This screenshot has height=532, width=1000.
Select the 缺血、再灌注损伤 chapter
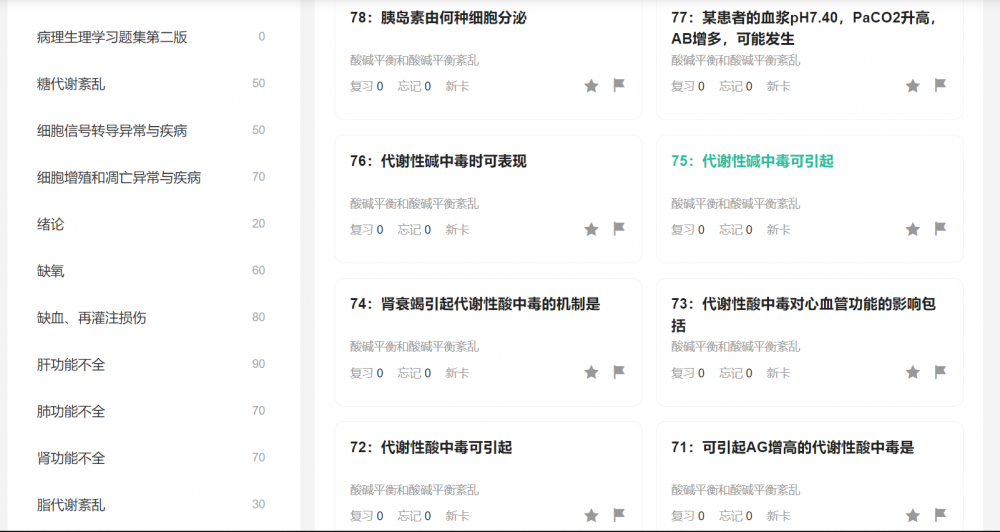(91, 318)
